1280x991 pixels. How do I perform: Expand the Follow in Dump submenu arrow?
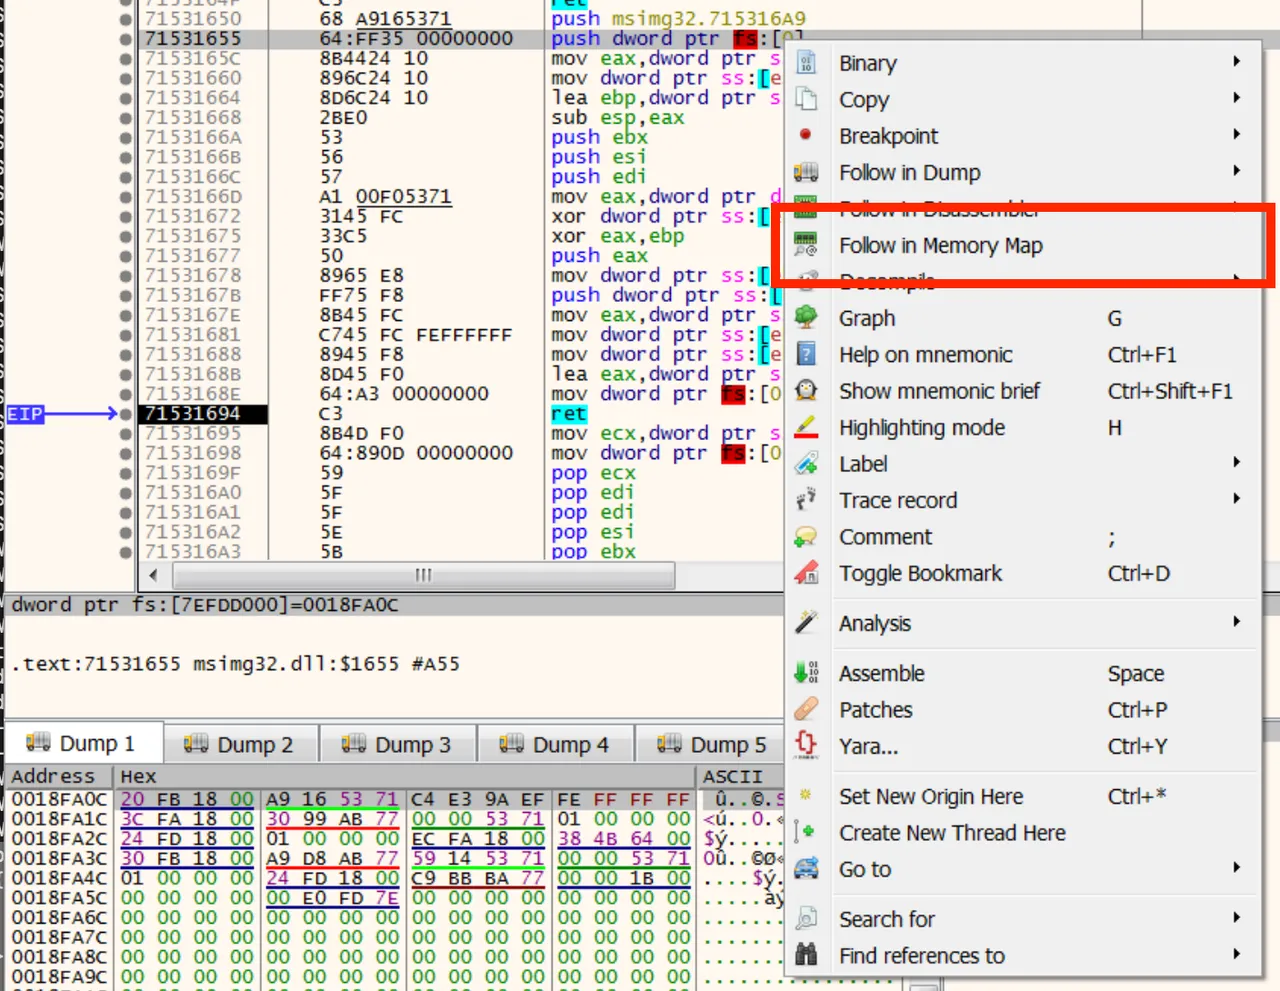[x=1237, y=171]
